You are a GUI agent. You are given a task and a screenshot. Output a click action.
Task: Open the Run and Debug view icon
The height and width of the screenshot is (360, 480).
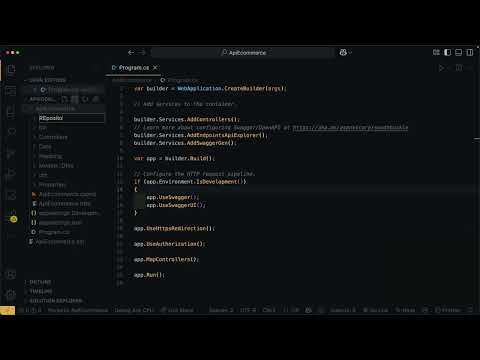pyautogui.click(x=11, y=174)
